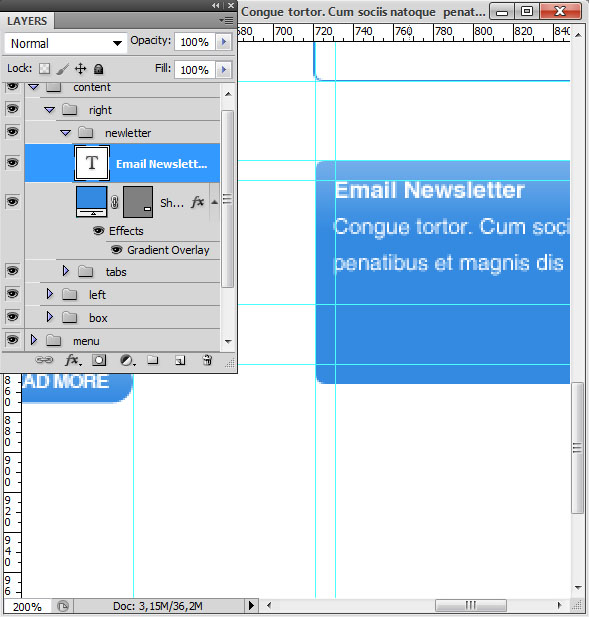Hide the Email Newsletter text layer

(13, 163)
